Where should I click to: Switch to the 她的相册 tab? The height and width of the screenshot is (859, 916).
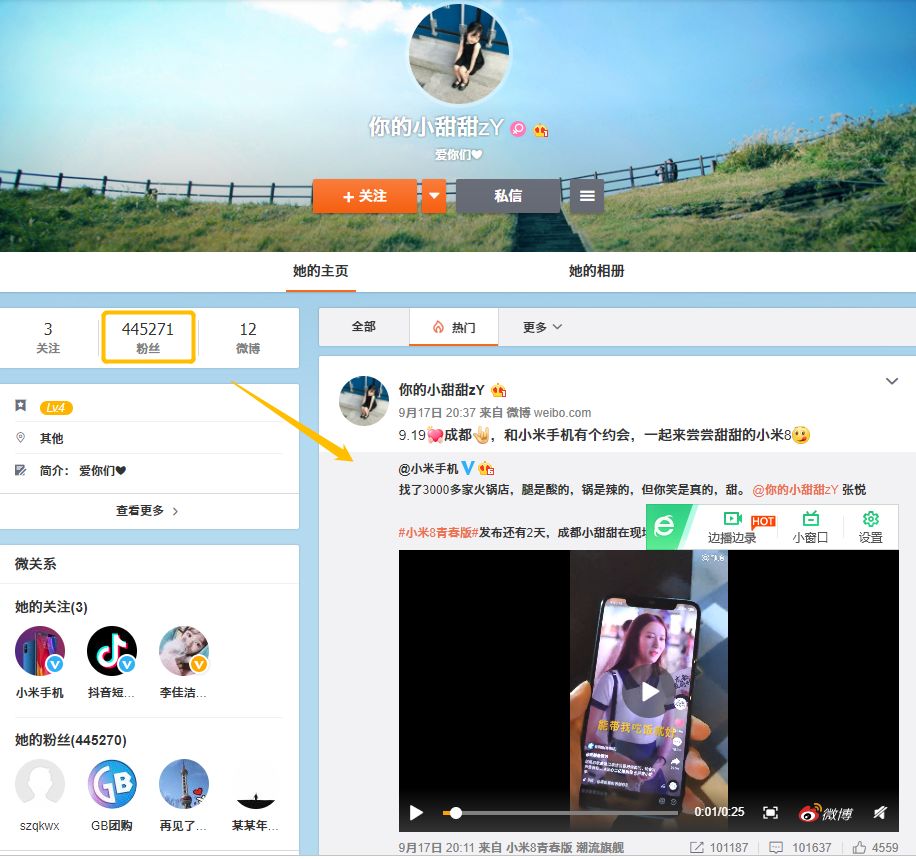coord(596,271)
